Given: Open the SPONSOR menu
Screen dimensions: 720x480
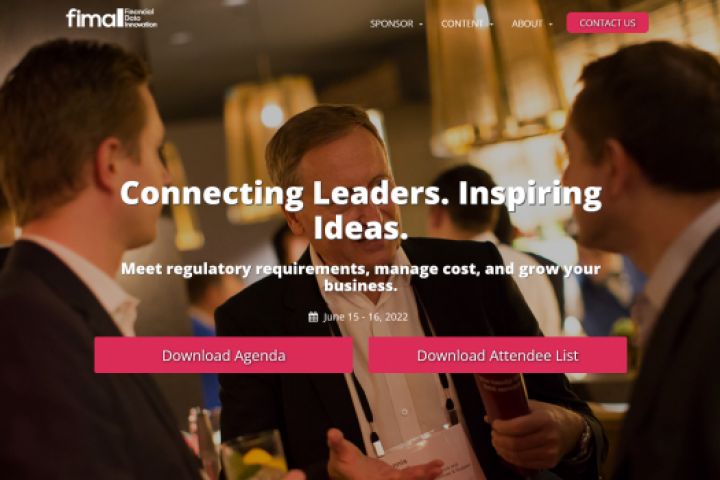Looking at the screenshot, I should tap(392, 23).
